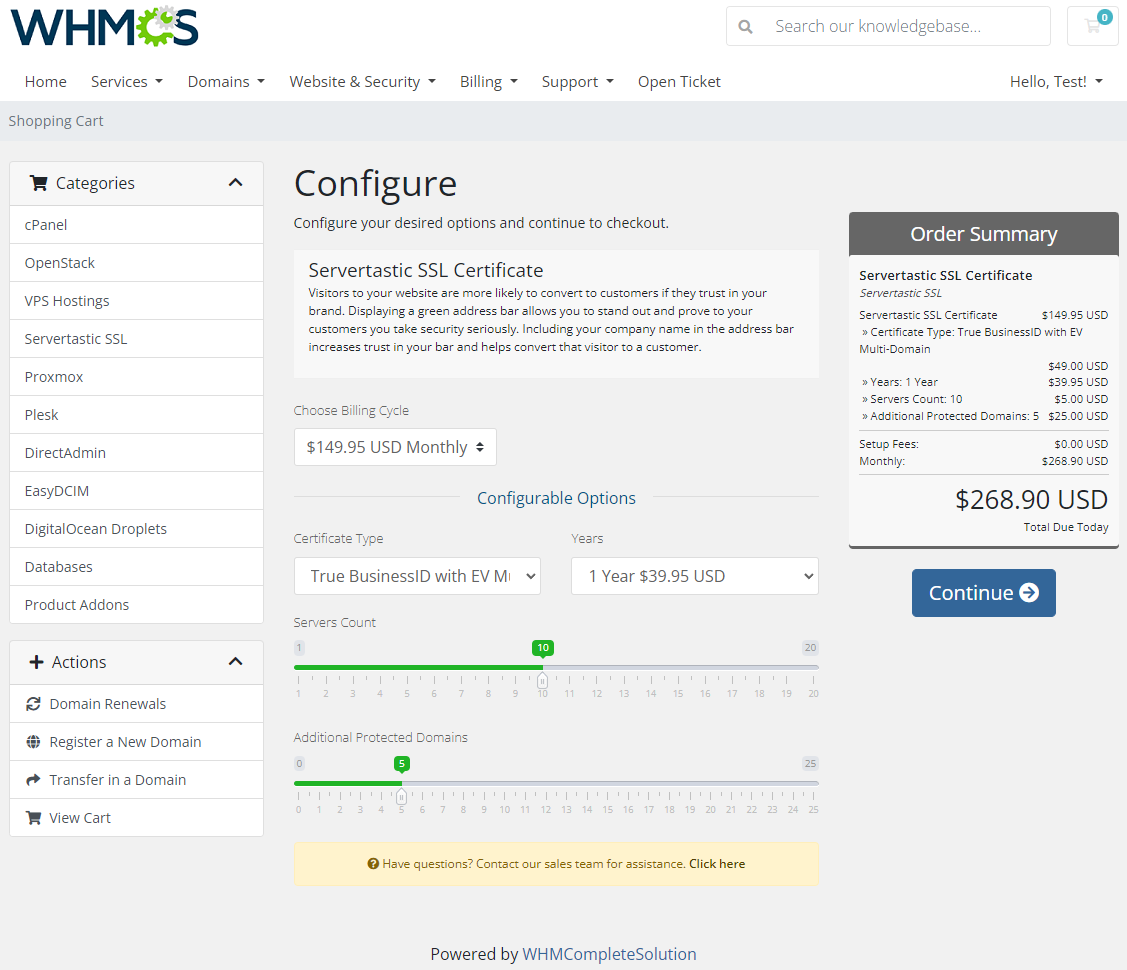Open the WHMCompleteSolution footer link
Screen dimensions: 1127x970
(x=609, y=954)
